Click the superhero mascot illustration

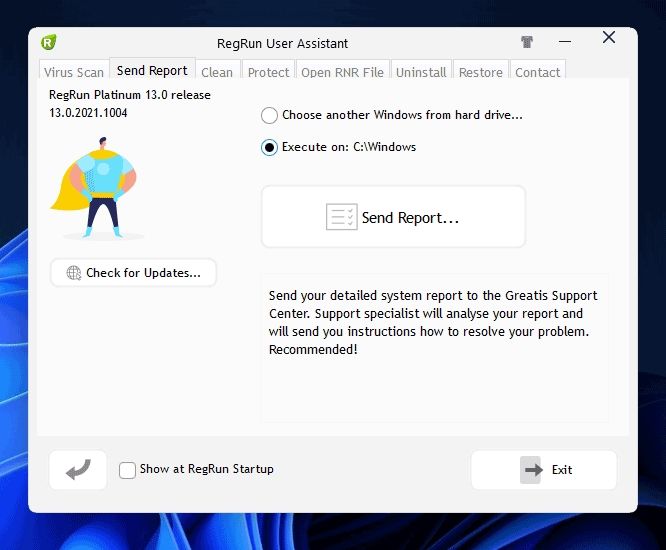(96, 188)
